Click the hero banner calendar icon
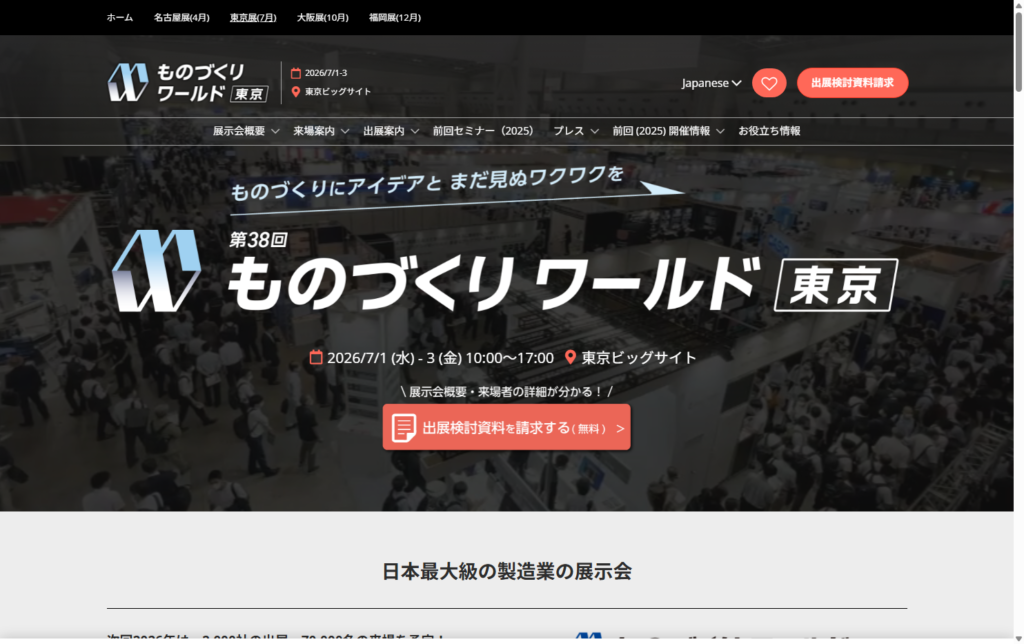This screenshot has width=1024, height=644. point(316,358)
